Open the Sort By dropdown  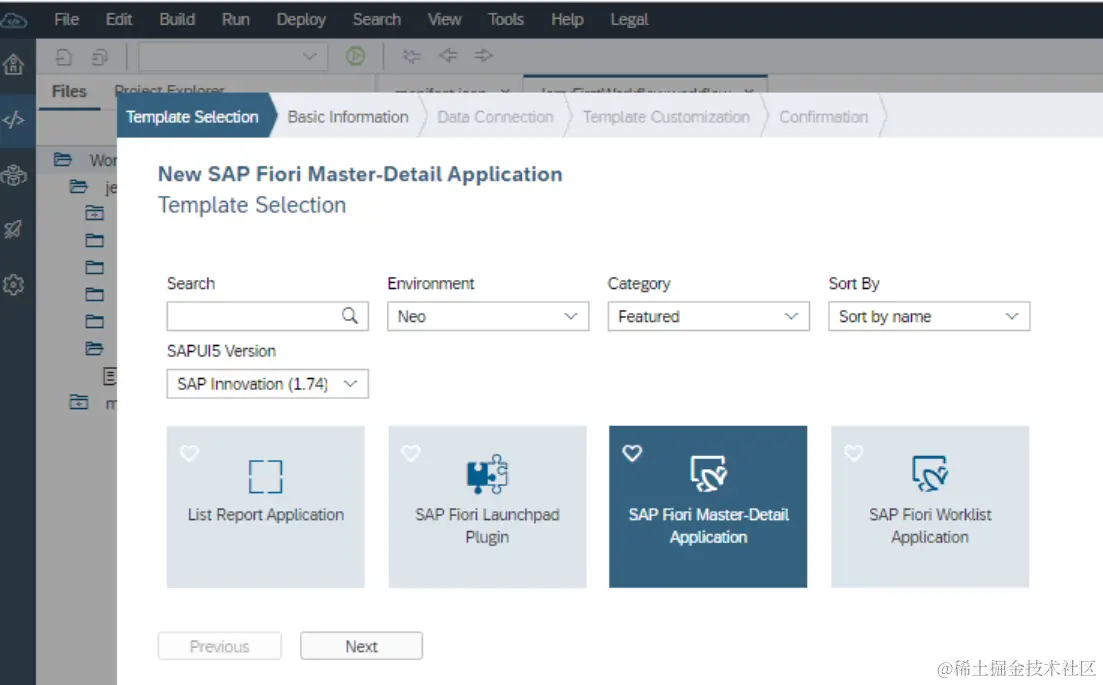[929, 316]
